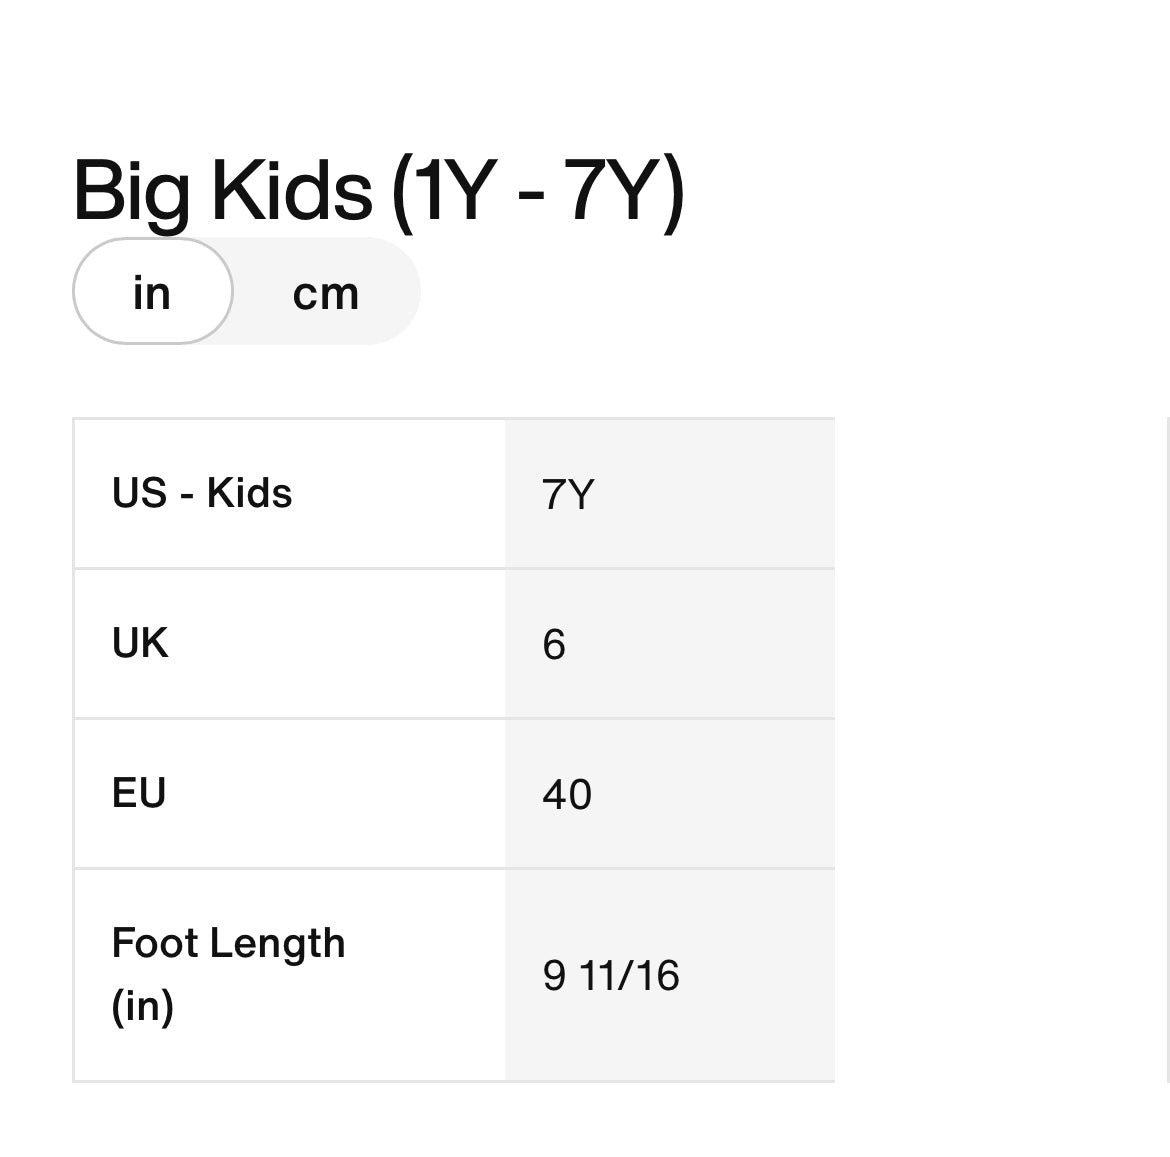Click the (in) text under Foot Length
This screenshot has height=1157, width=1170.
143,1006
